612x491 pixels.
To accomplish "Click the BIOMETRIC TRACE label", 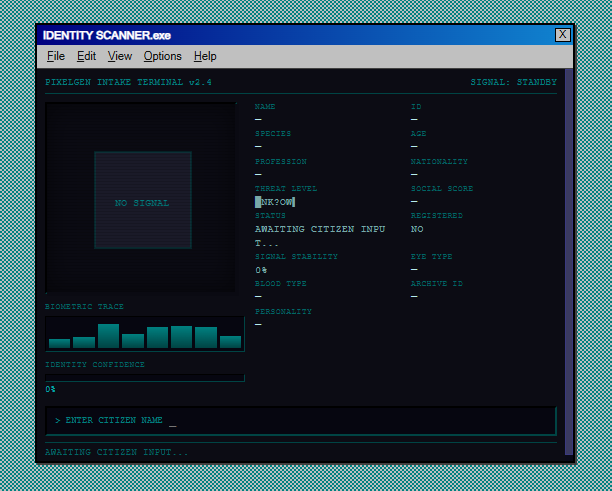I will click(x=84, y=306).
